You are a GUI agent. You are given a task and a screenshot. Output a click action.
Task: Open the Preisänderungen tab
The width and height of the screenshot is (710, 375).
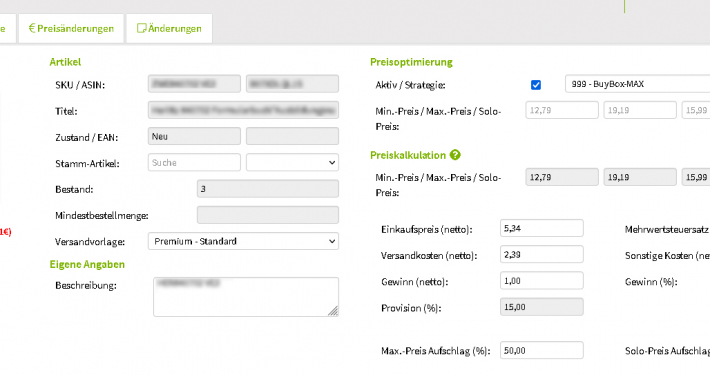[x=71, y=29]
